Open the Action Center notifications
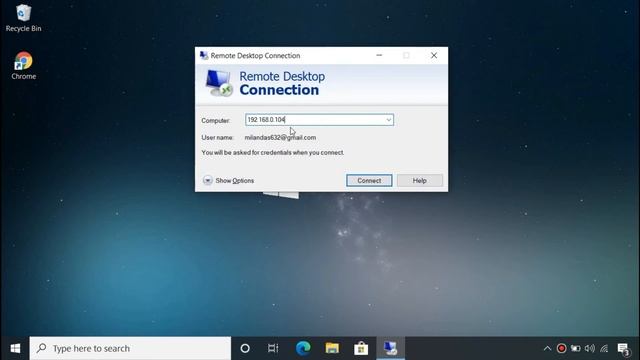Image resolution: width=640 pixels, height=360 pixels. click(x=624, y=349)
